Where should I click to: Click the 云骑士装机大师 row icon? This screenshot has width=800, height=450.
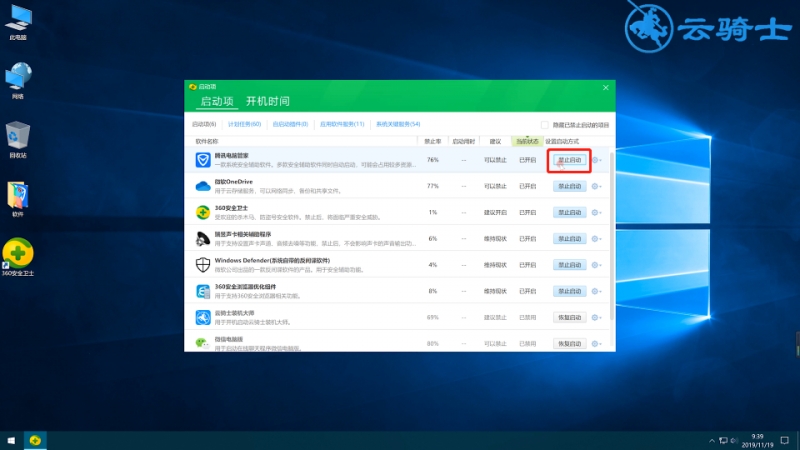click(203, 317)
